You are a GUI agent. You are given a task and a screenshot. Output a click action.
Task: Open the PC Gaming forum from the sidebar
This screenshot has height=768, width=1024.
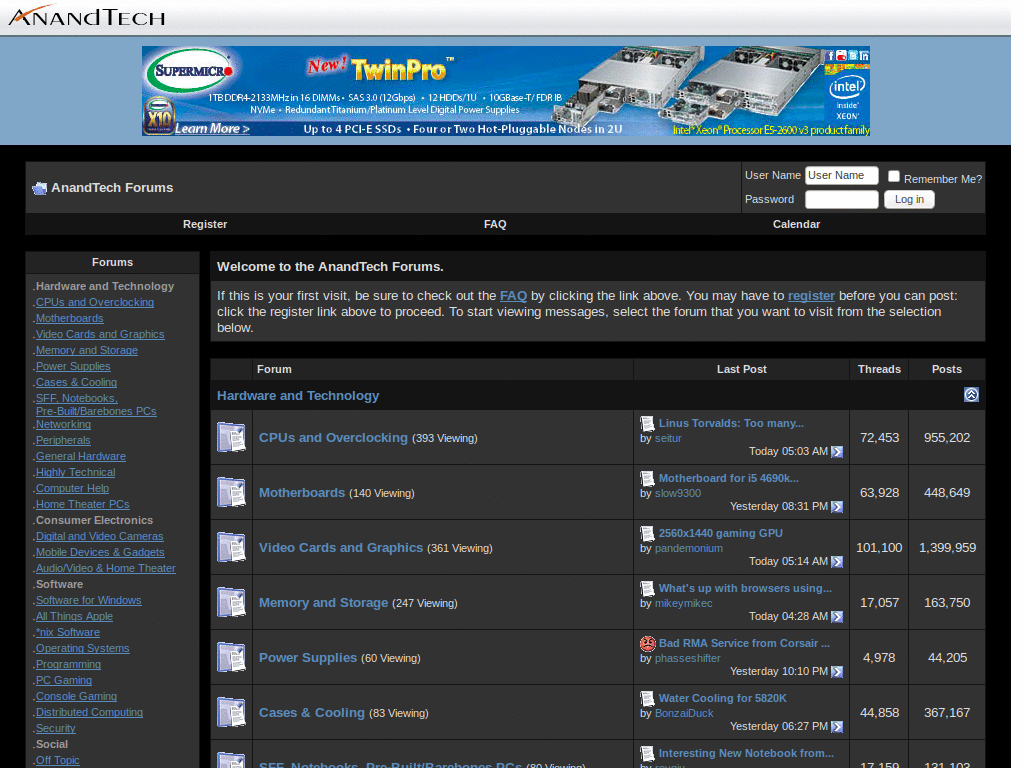(x=63, y=680)
